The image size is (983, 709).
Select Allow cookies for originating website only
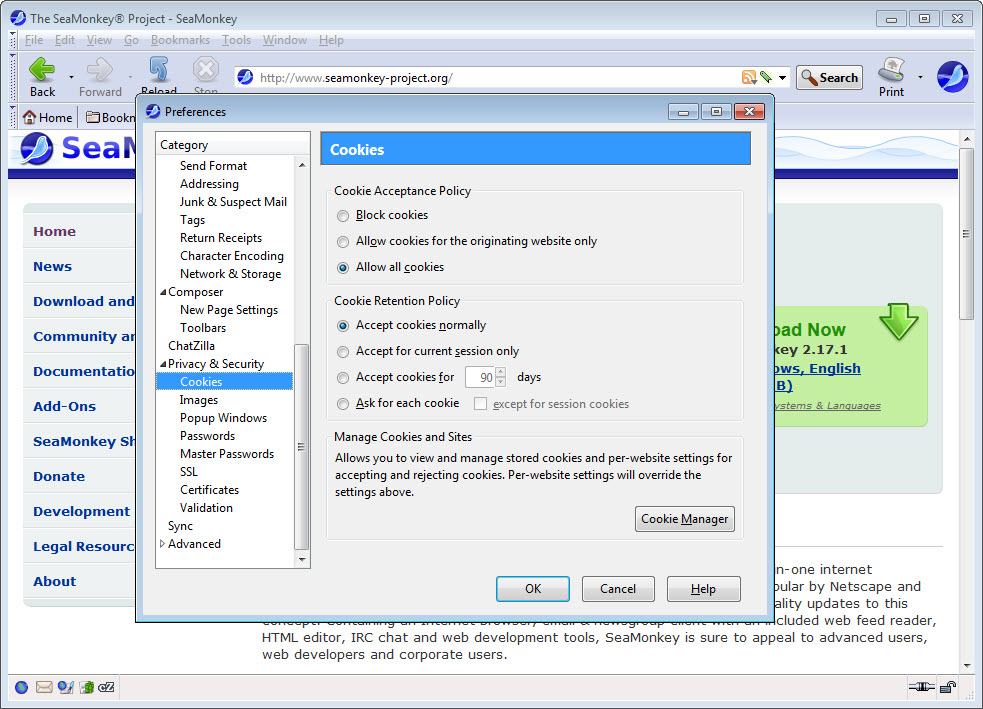[343, 242]
